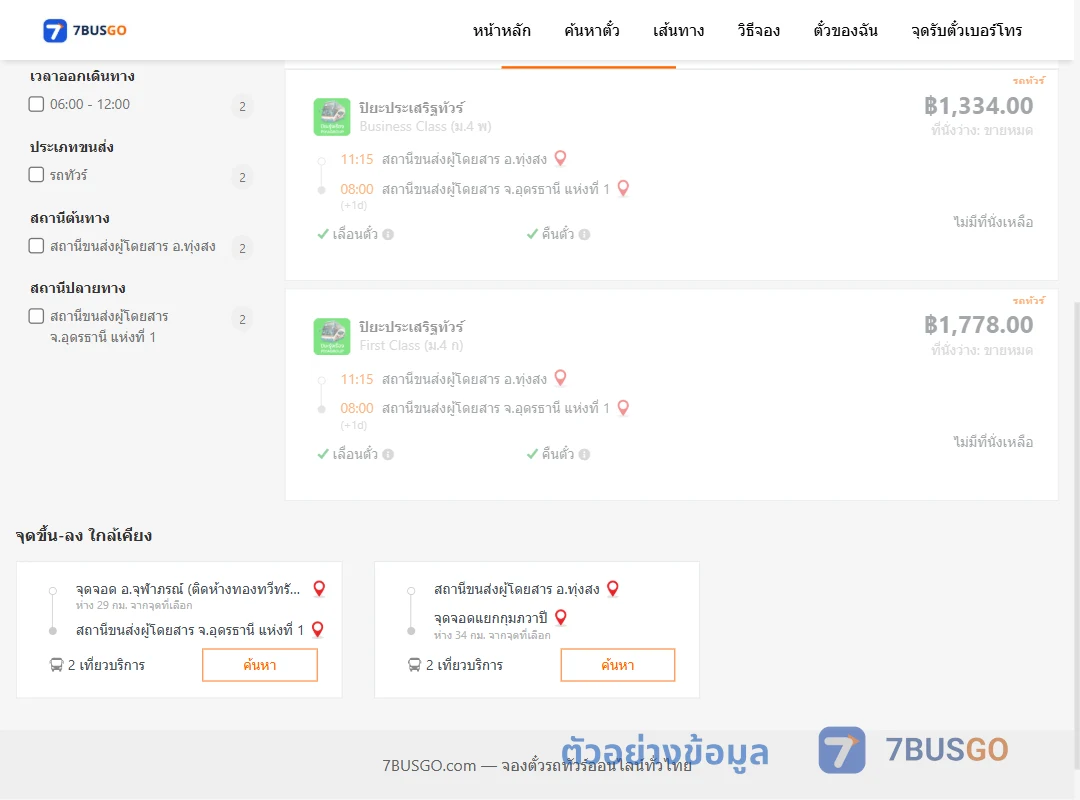Image resolution: width=1080 pixels, height=800 pixels.
Task: Click ค้นหา button in จุดจอดแยกกุมภวาปี card
Action: coord(618,665)
